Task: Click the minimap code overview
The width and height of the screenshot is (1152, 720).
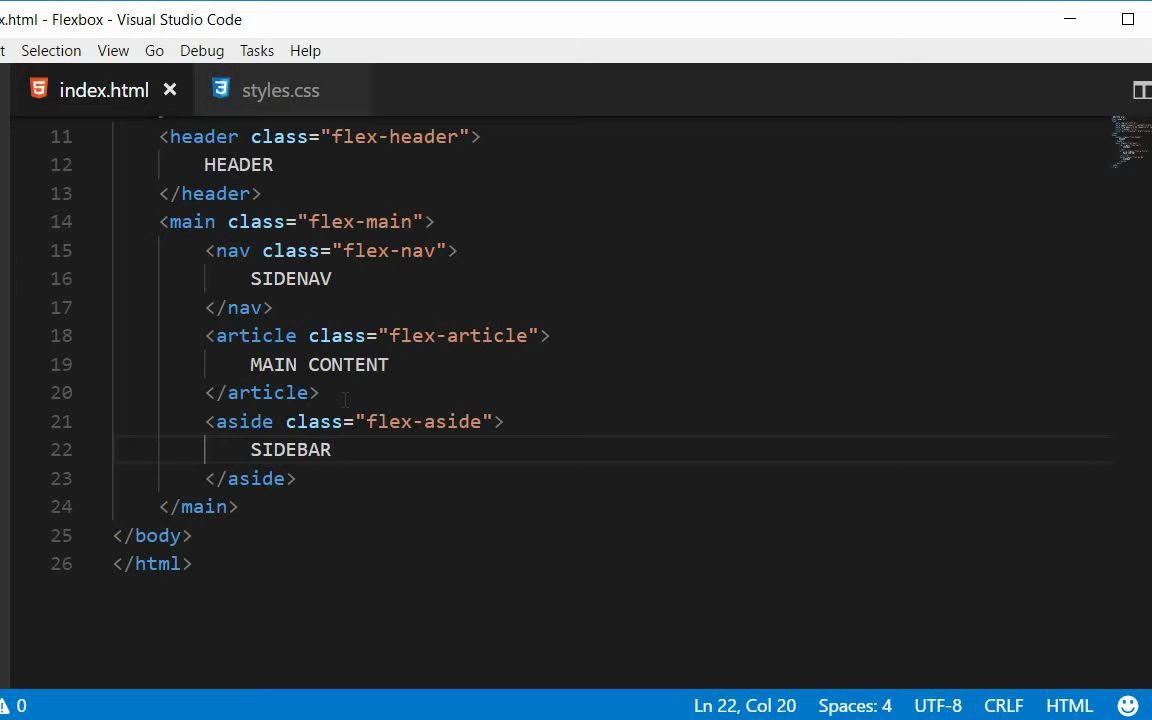Action: pyautogui.click(x=1130, y=141)
